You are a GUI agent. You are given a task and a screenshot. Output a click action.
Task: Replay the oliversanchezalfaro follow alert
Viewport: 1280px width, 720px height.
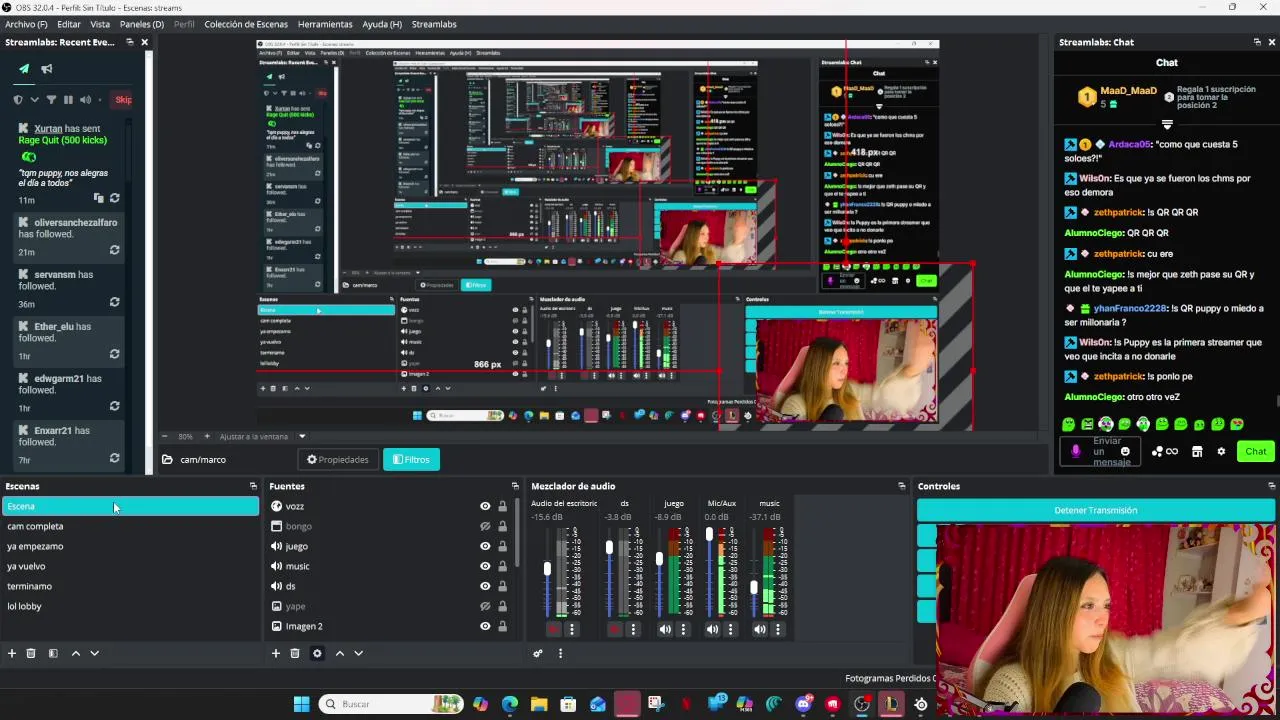point(114,250)
